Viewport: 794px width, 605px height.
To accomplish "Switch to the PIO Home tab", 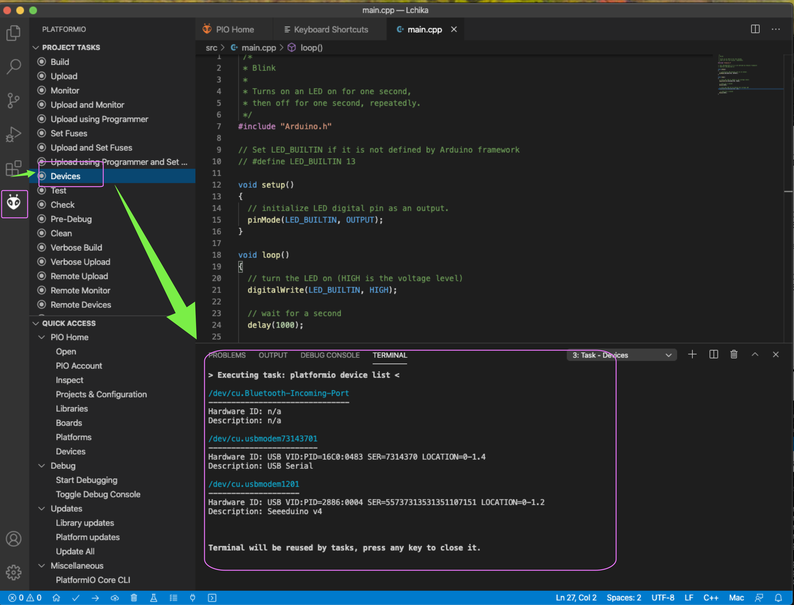I will point(229,30).
